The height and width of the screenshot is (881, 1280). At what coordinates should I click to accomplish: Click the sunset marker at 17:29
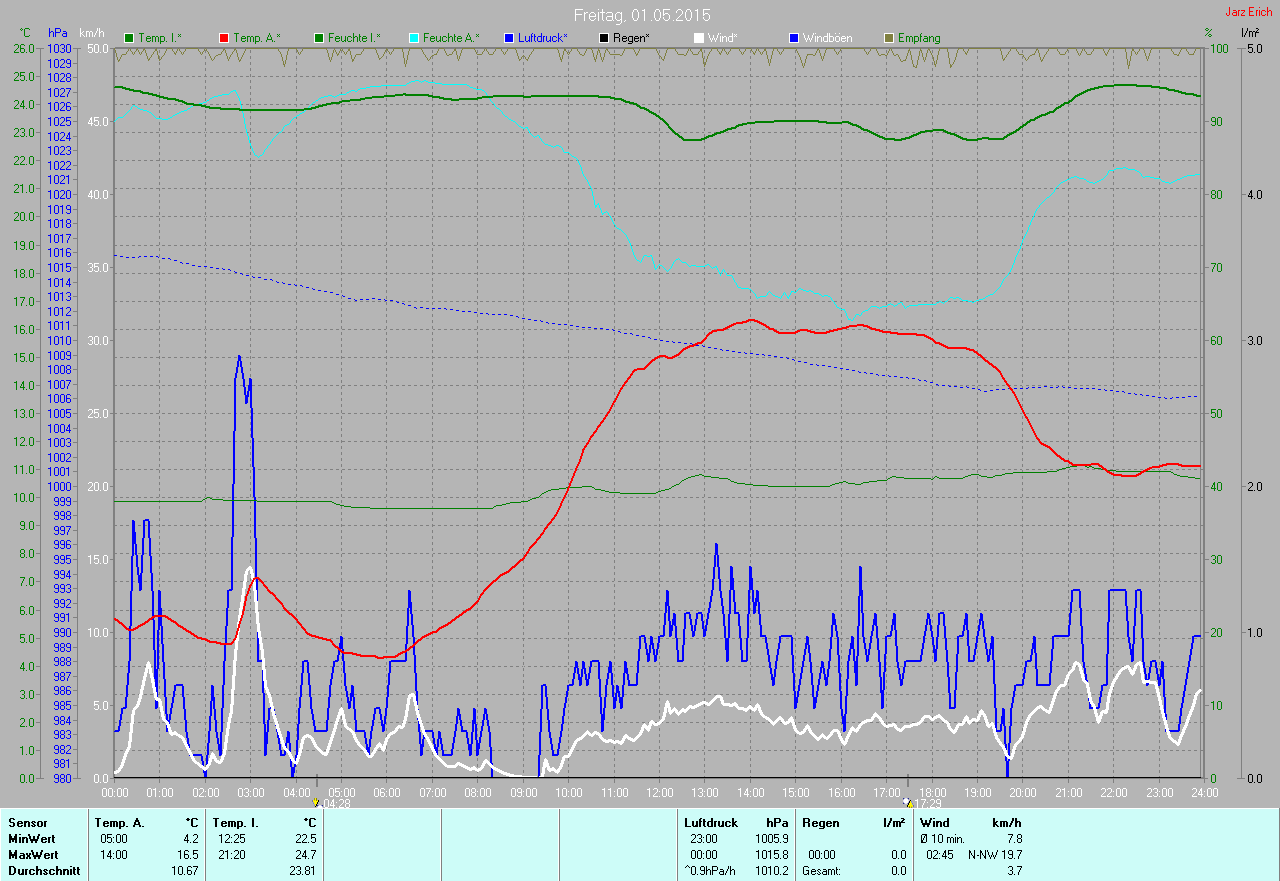(908, 802)
